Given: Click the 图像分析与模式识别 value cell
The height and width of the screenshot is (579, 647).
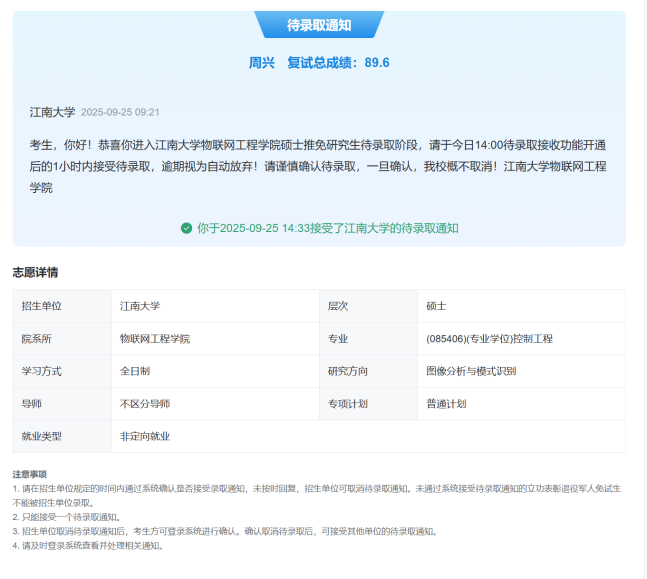Looking at the screenshot, I should click(522, 371).
